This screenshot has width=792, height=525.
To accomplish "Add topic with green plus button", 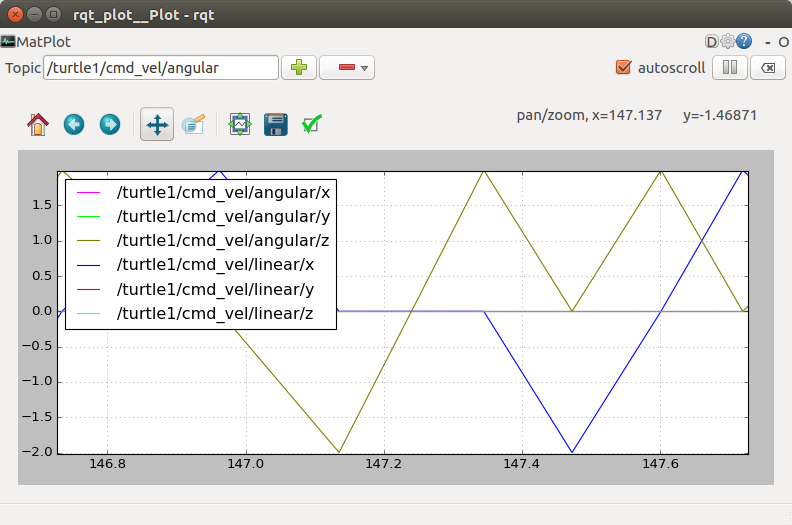I will coord(298,68).
